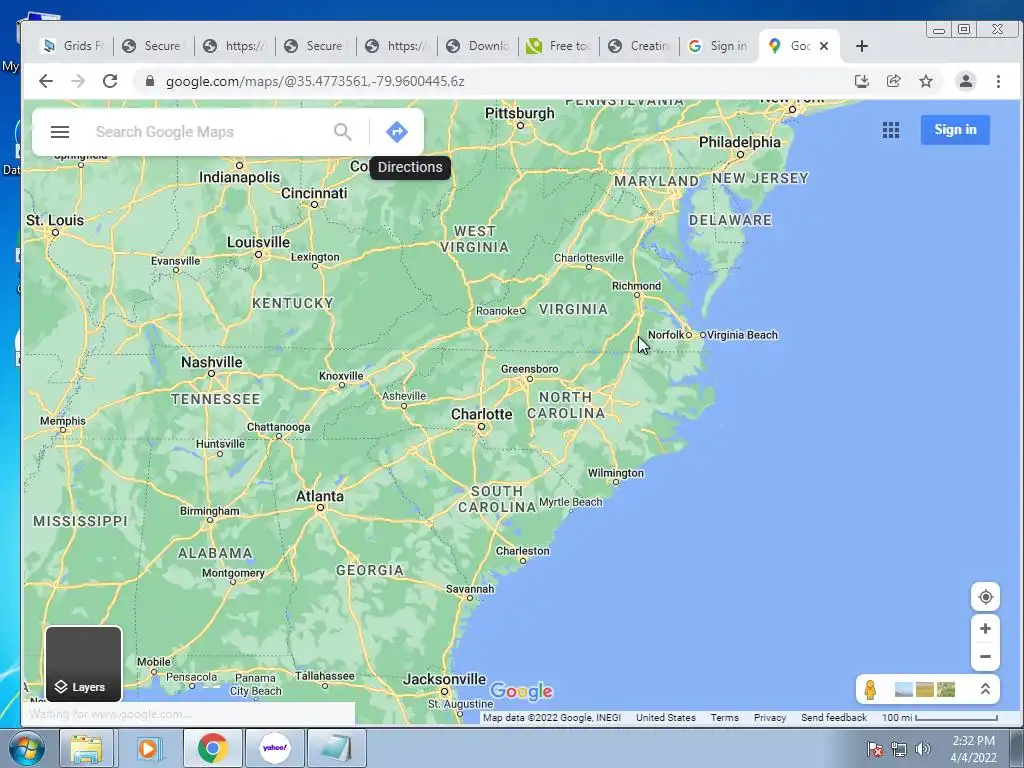
Task: Click the volume speaker tray icon
Action: pos(923,749)
